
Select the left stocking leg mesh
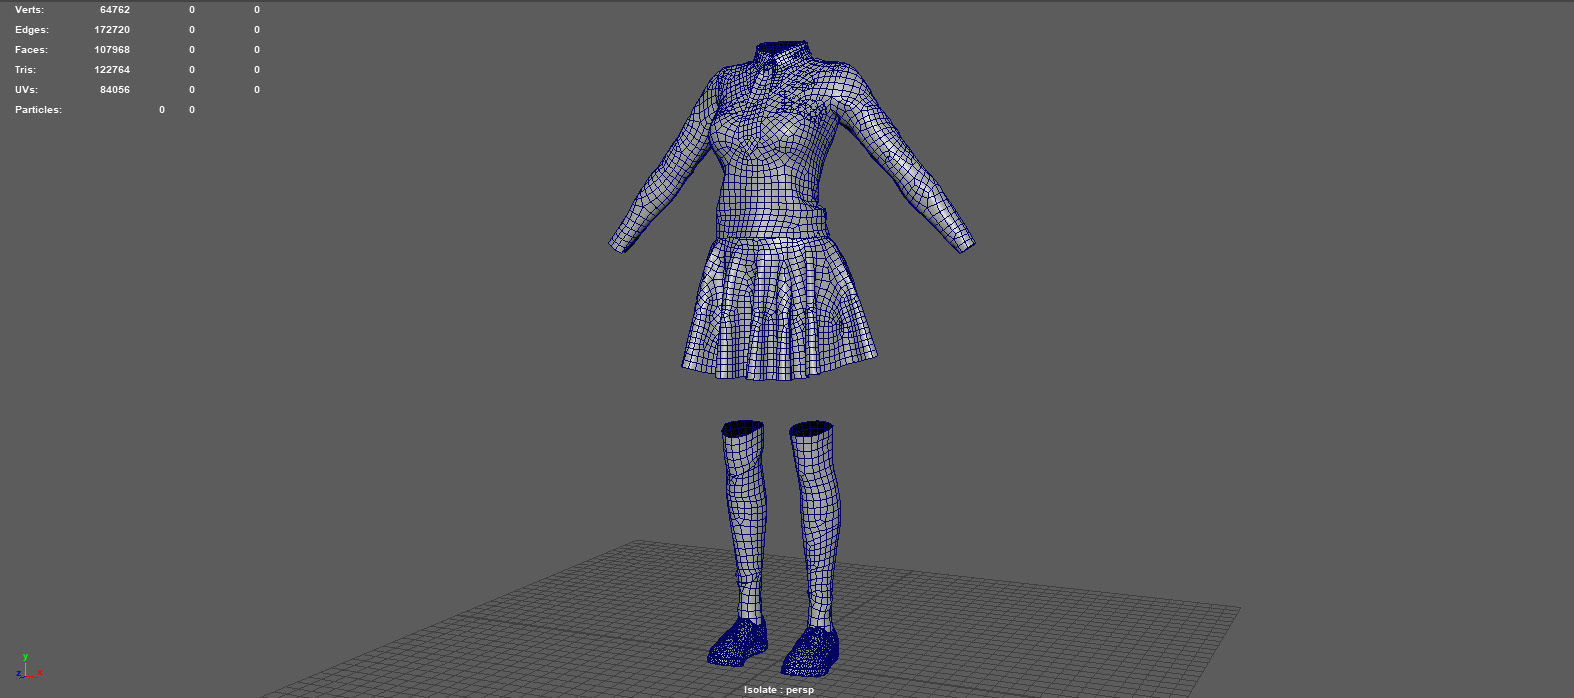pyautogui.click(x=744, y=520)
